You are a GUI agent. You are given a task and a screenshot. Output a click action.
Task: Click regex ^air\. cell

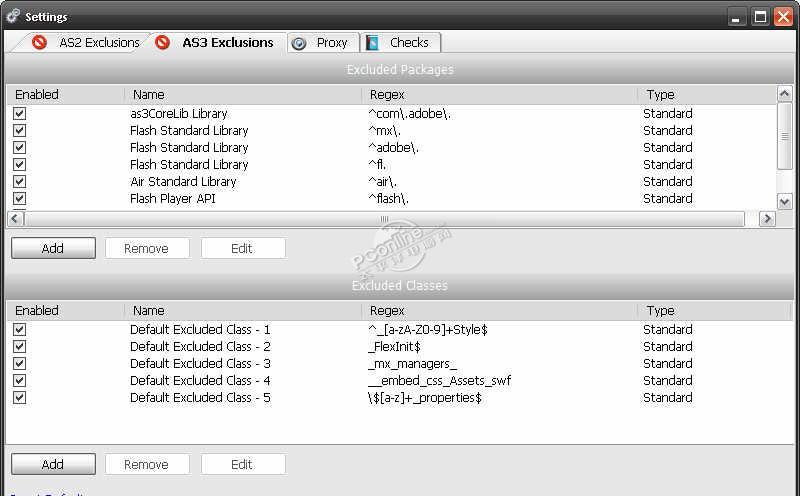coord(382,182)
